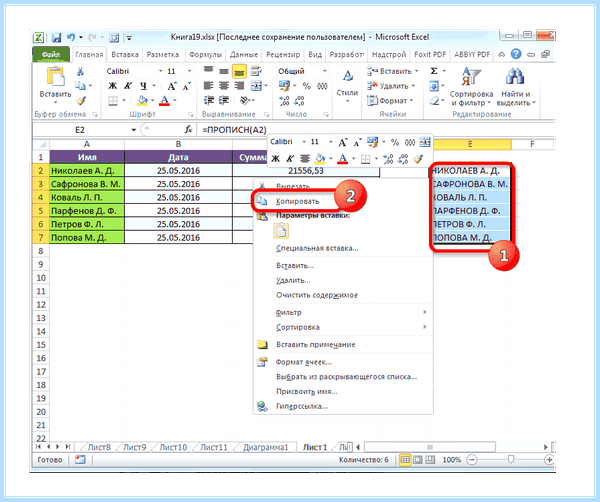
Task: Click zoom out minus button in status bar
Action: 472,460
